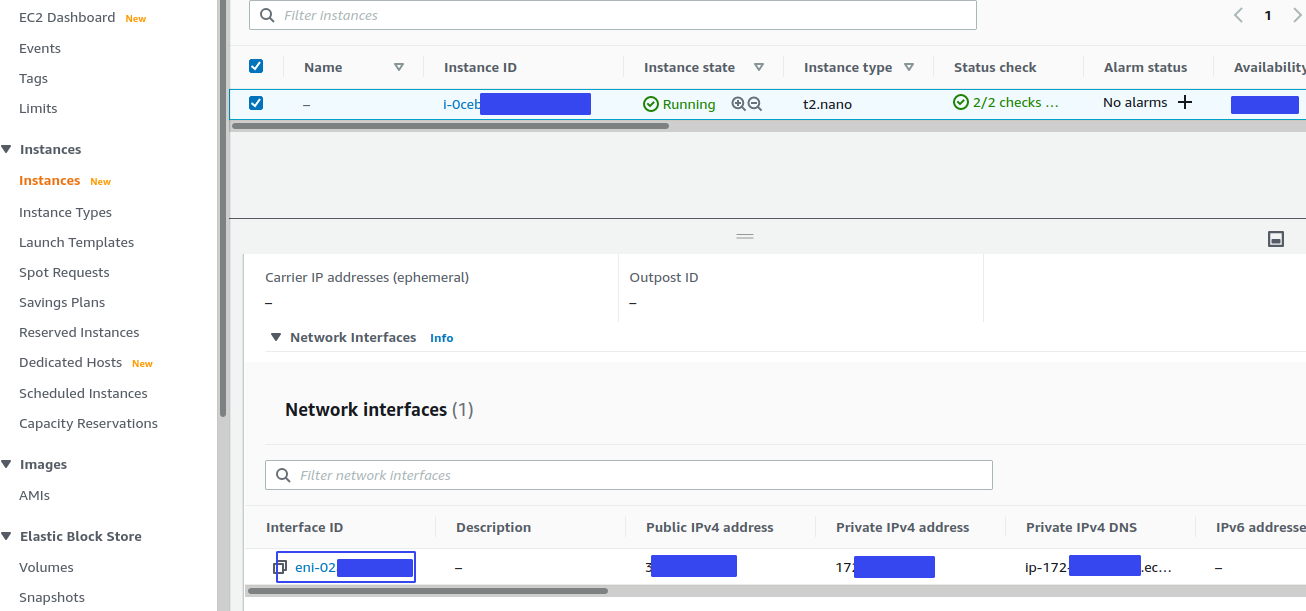Sort by Instance state column arrow

coord(759,67)
